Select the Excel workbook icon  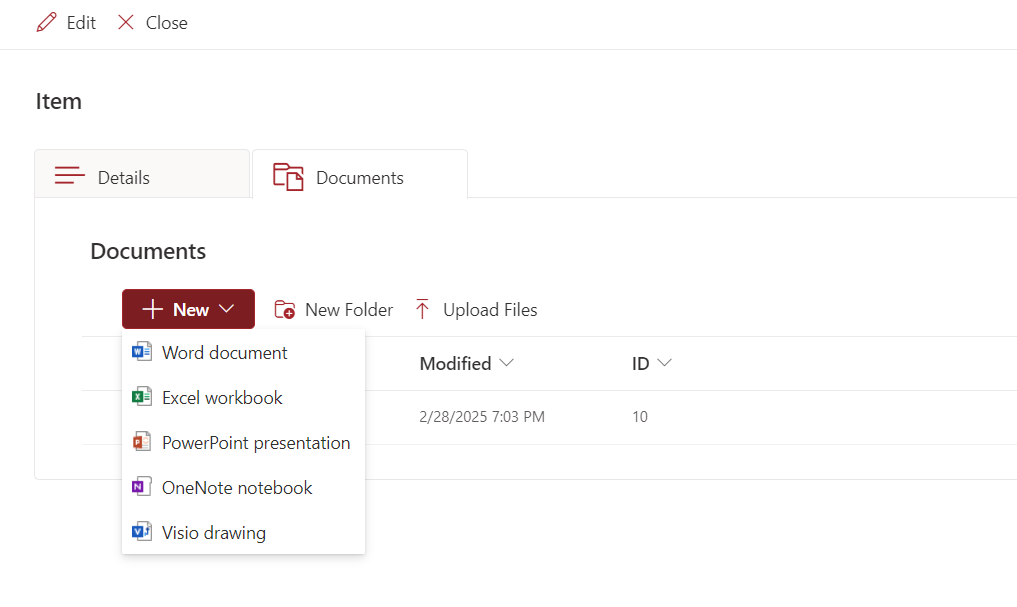point(142,397)
